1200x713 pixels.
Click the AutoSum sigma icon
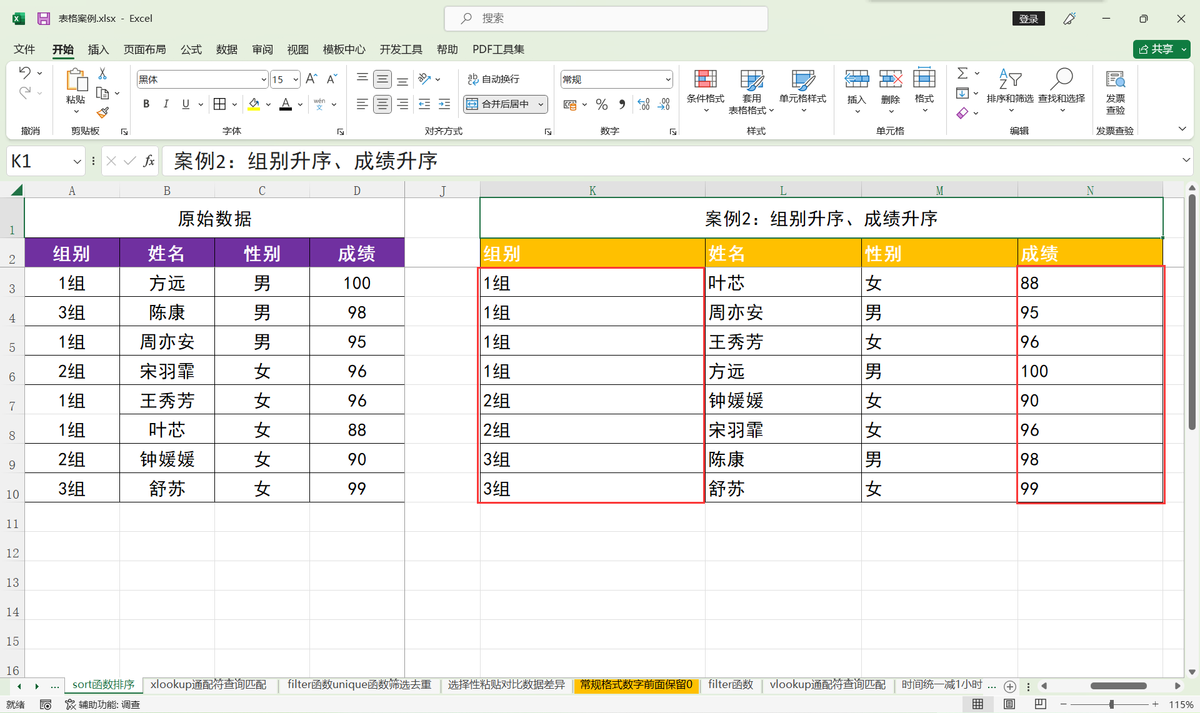[x=962, y=74]
